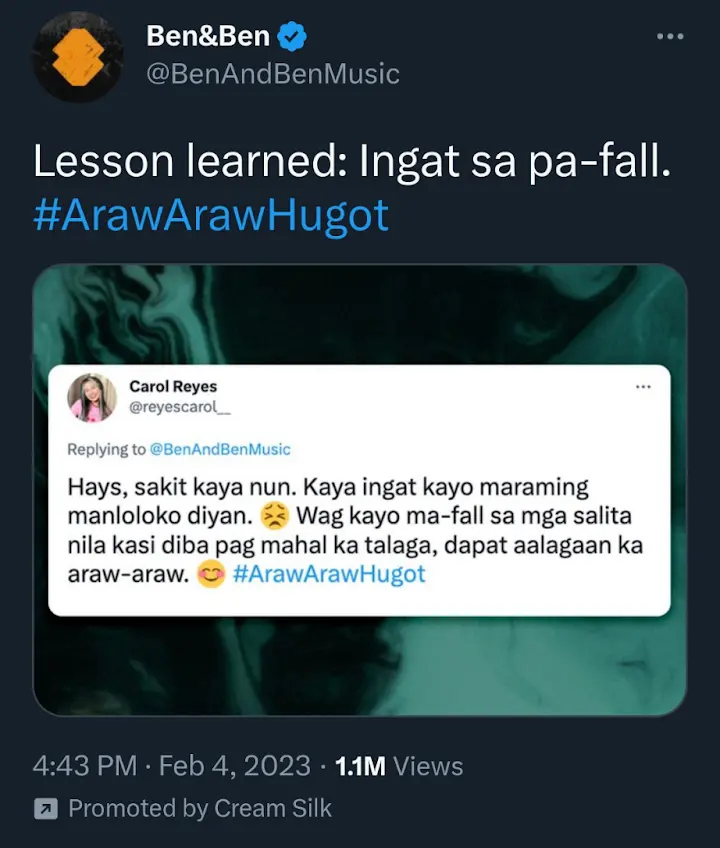Open the tweet's three-dot more menu
This screenshot has height=848, width=720.
click(x=670, y=36)
